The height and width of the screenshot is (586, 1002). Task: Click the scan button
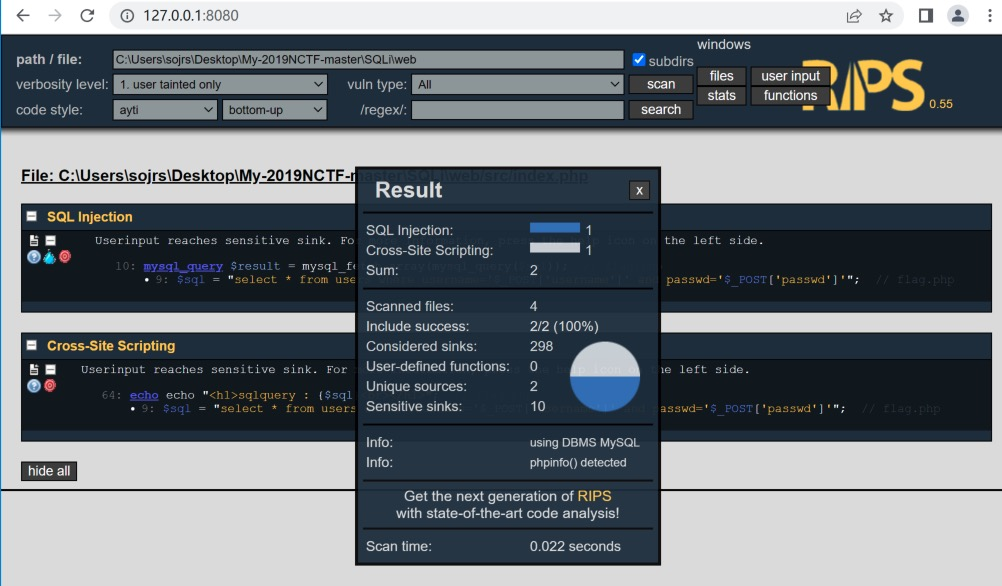point(661,84)
